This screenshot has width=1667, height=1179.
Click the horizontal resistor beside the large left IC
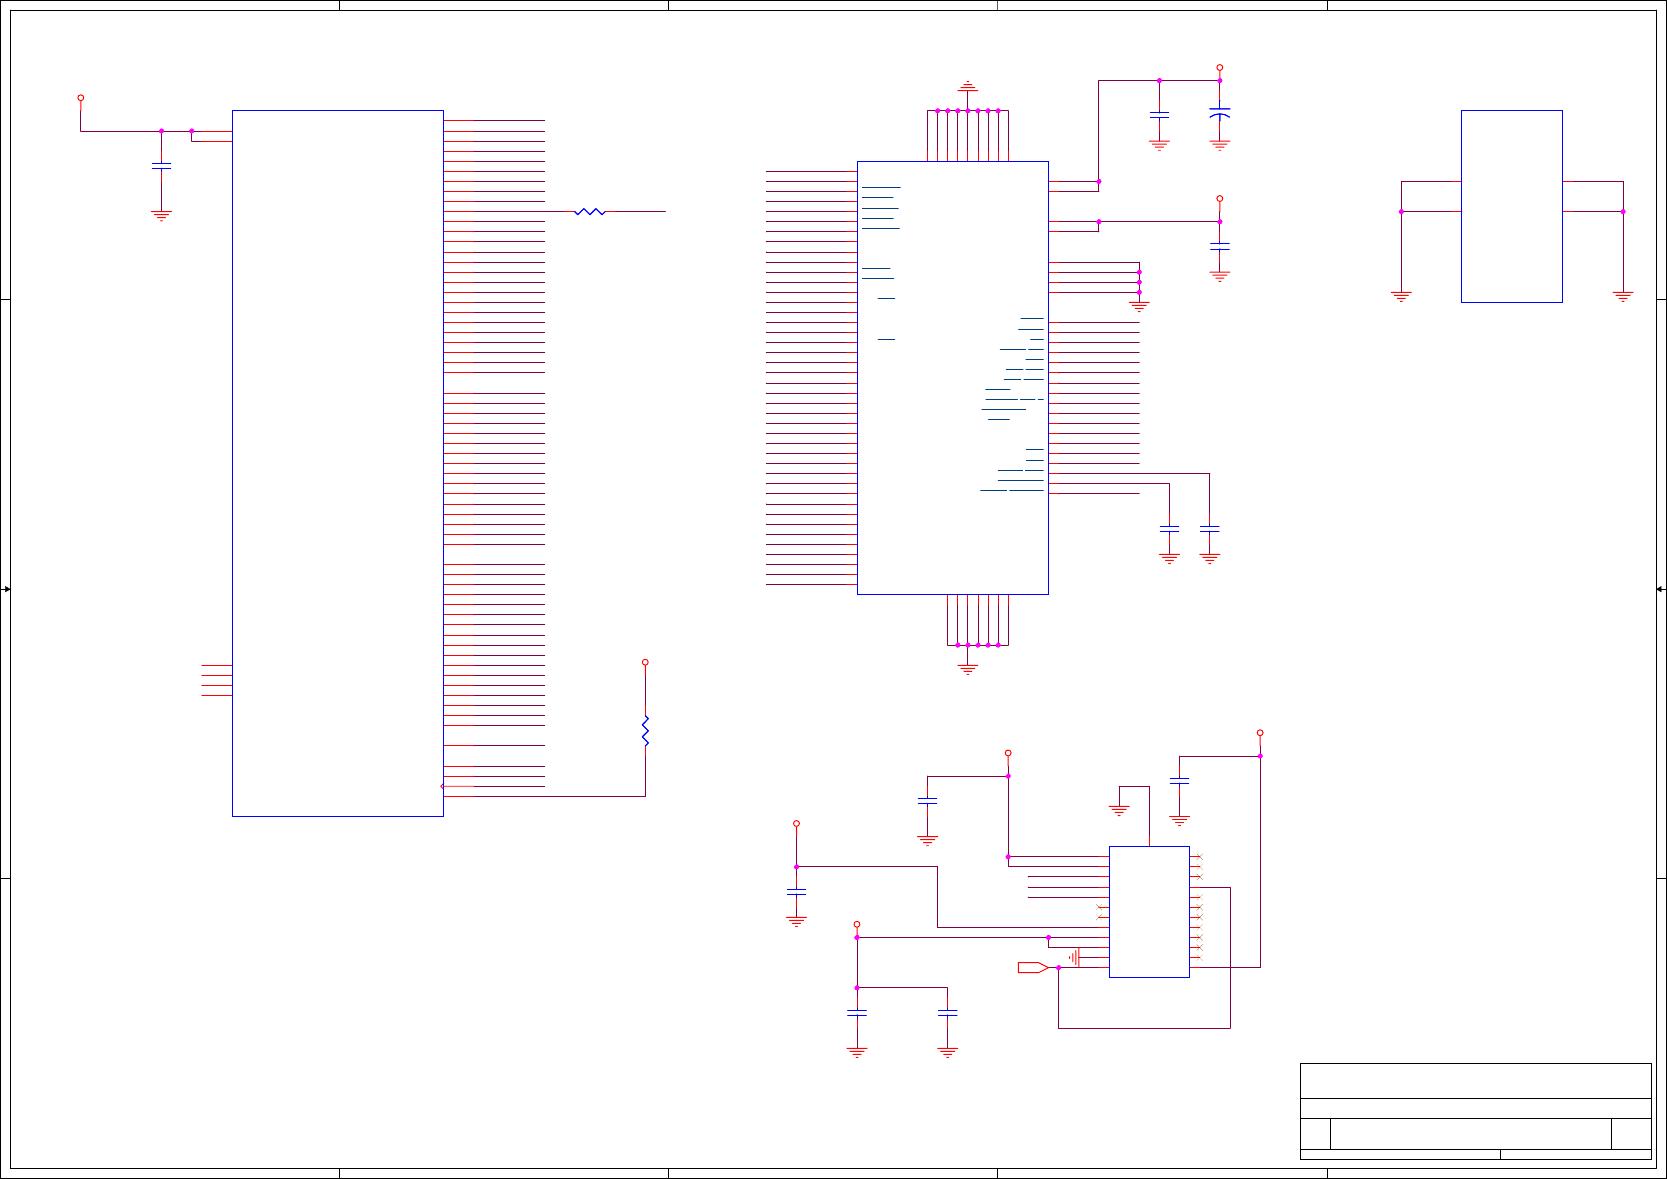590,212
